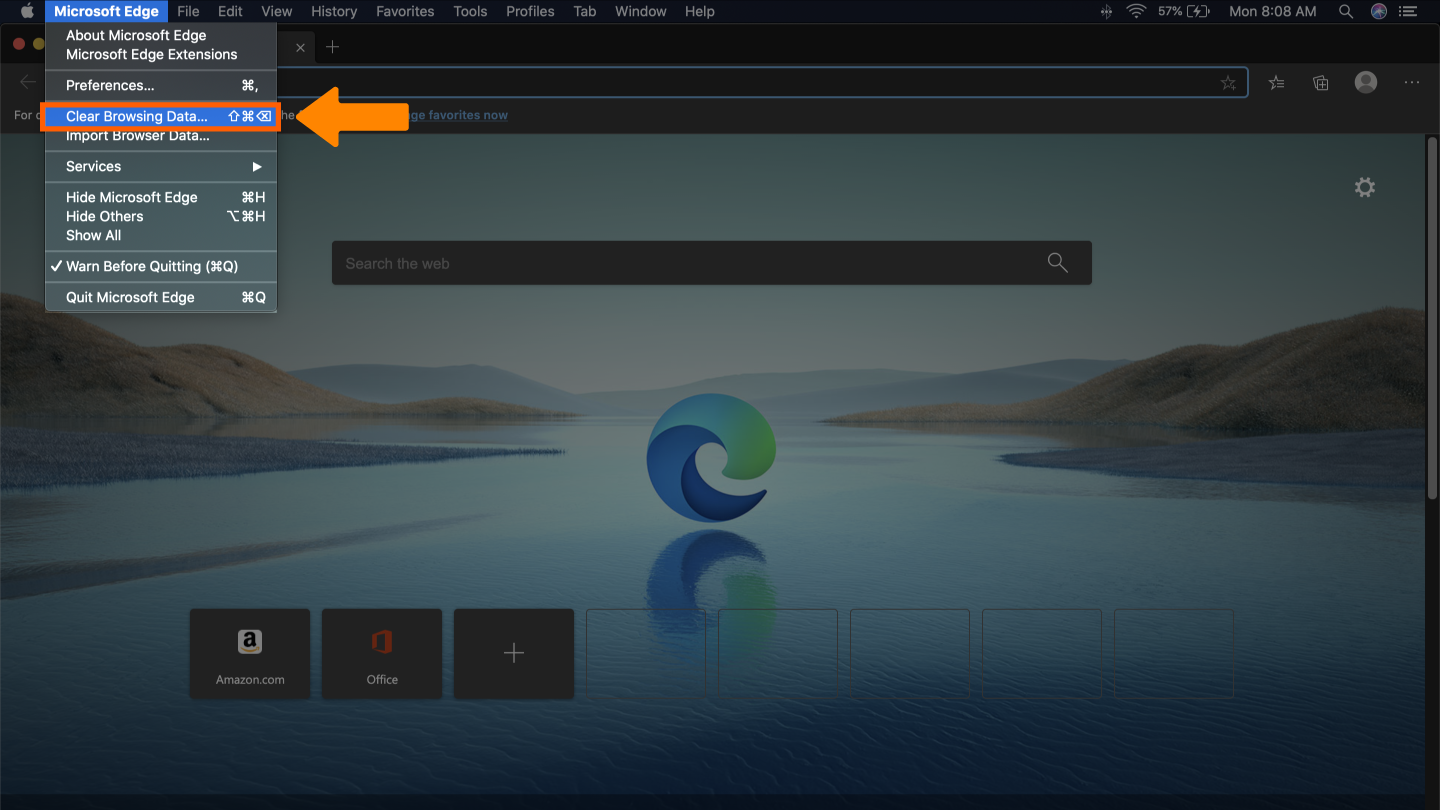
Task: Open the Favorites list icon
Action: coord(1276,83)
